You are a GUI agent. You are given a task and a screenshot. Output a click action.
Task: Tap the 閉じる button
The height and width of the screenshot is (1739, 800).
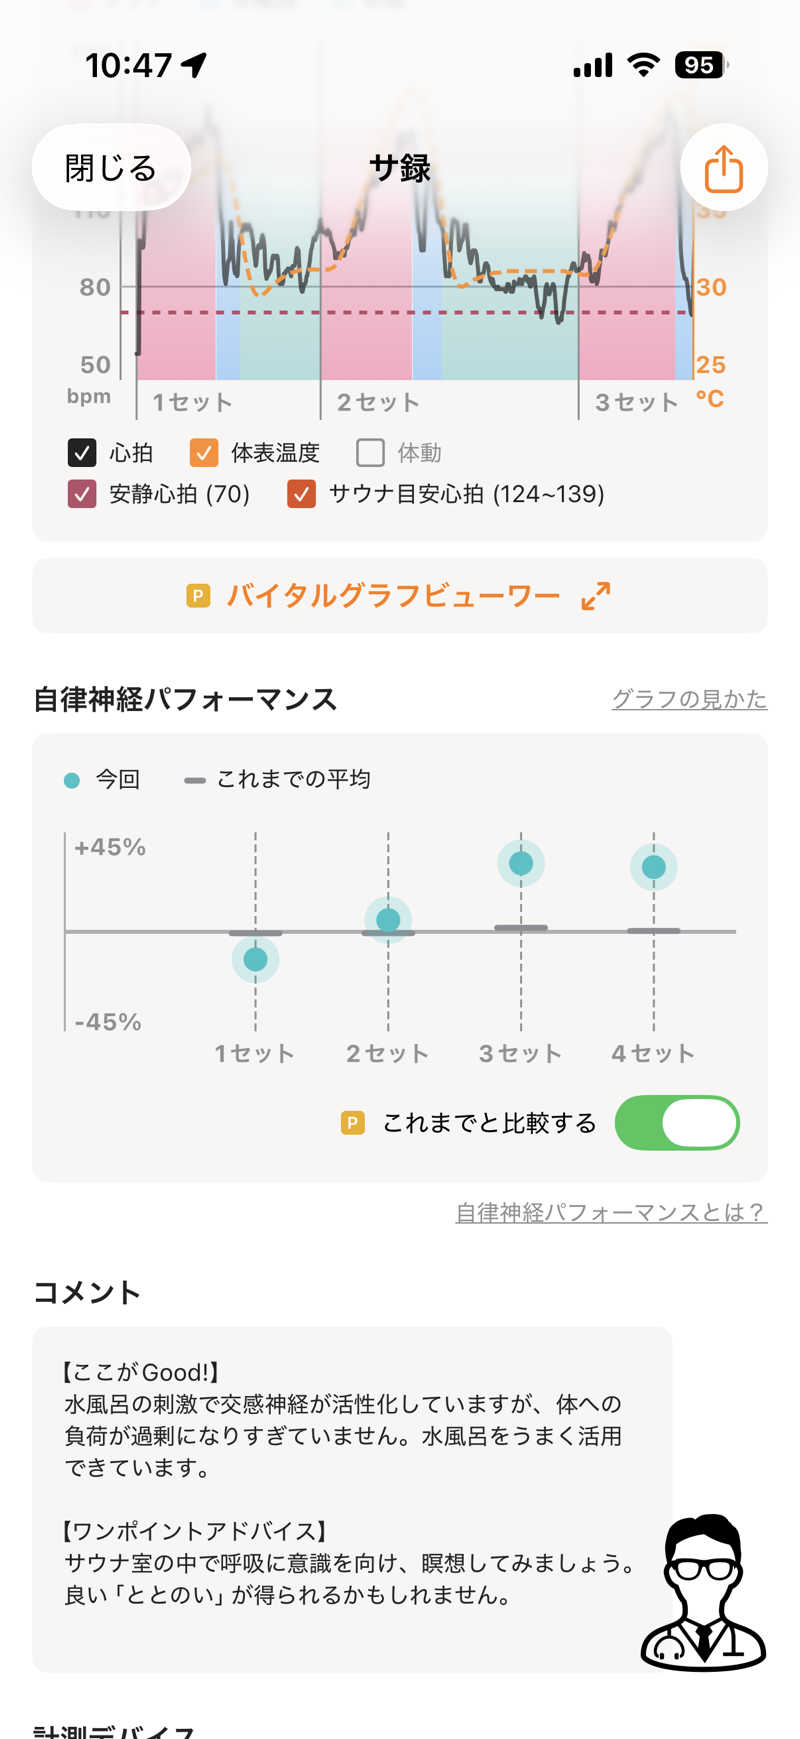pyautogui.click(x=111, y=168)
